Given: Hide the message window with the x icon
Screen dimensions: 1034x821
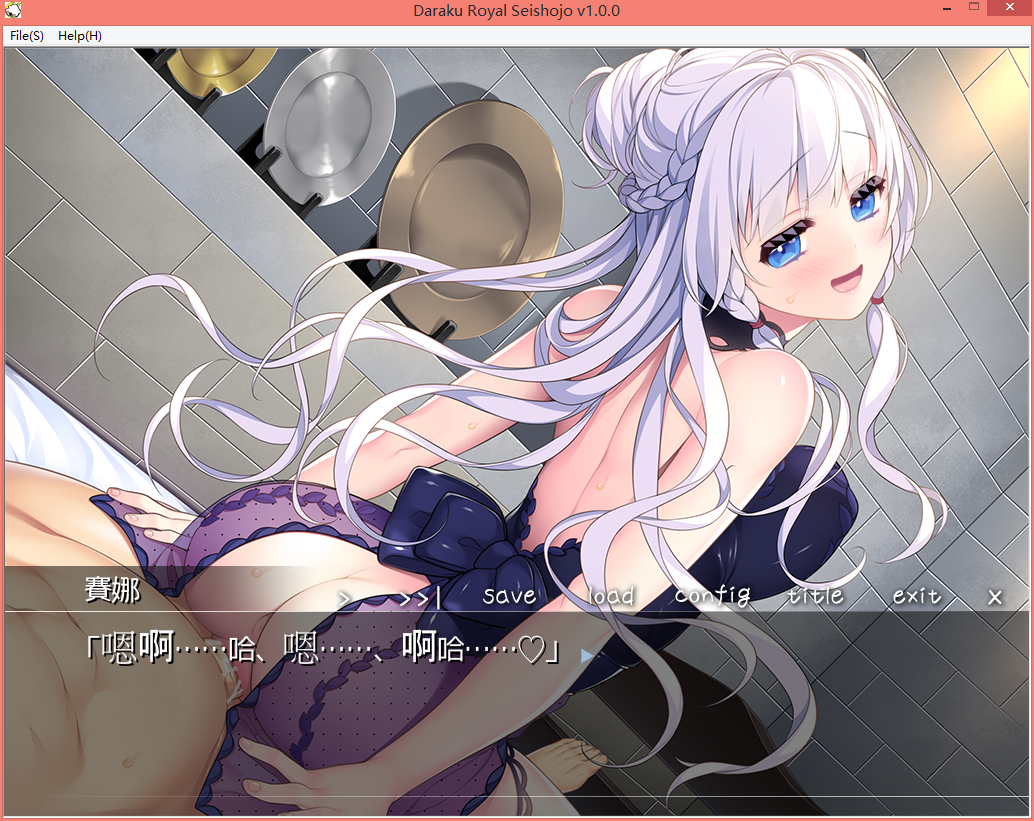Looking at the screenshot, I should coord(994,597).
